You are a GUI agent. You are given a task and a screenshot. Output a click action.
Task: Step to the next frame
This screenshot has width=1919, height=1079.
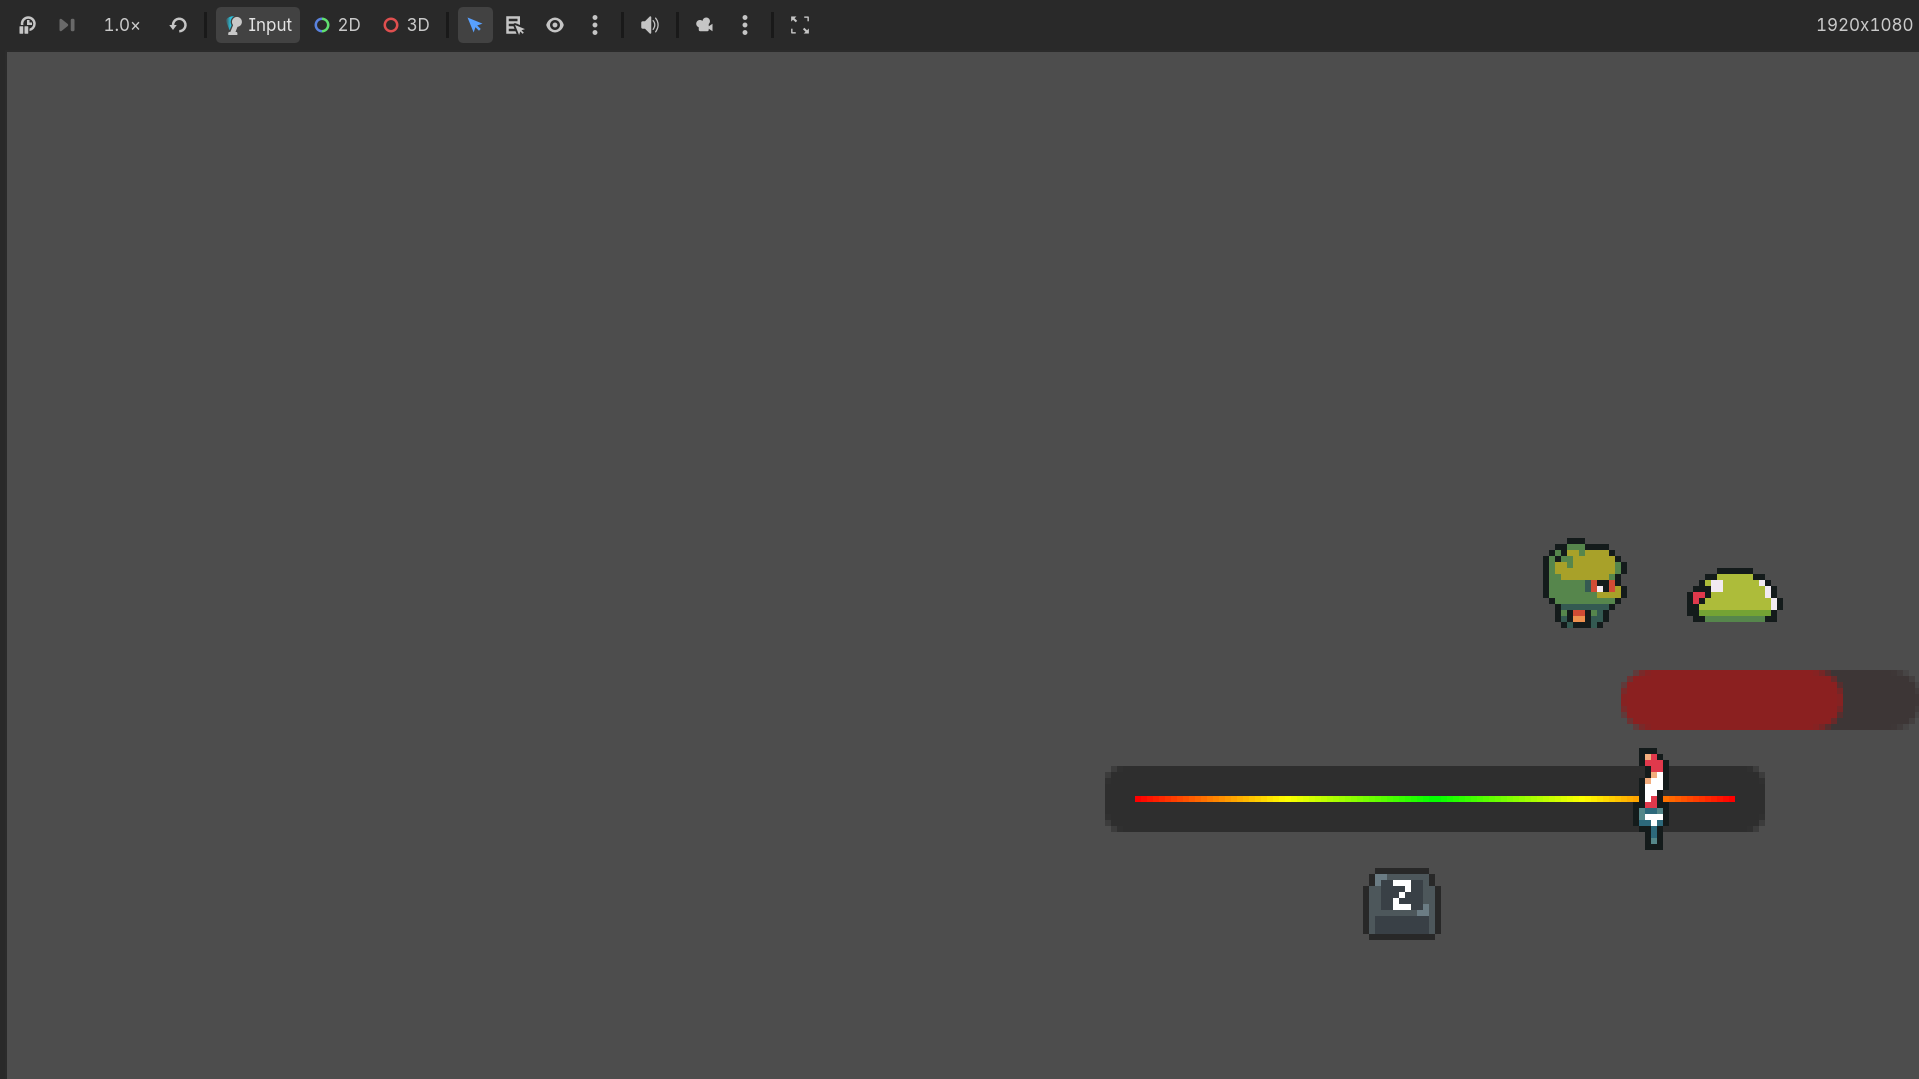pyautogui.click(x=67, y=25)
